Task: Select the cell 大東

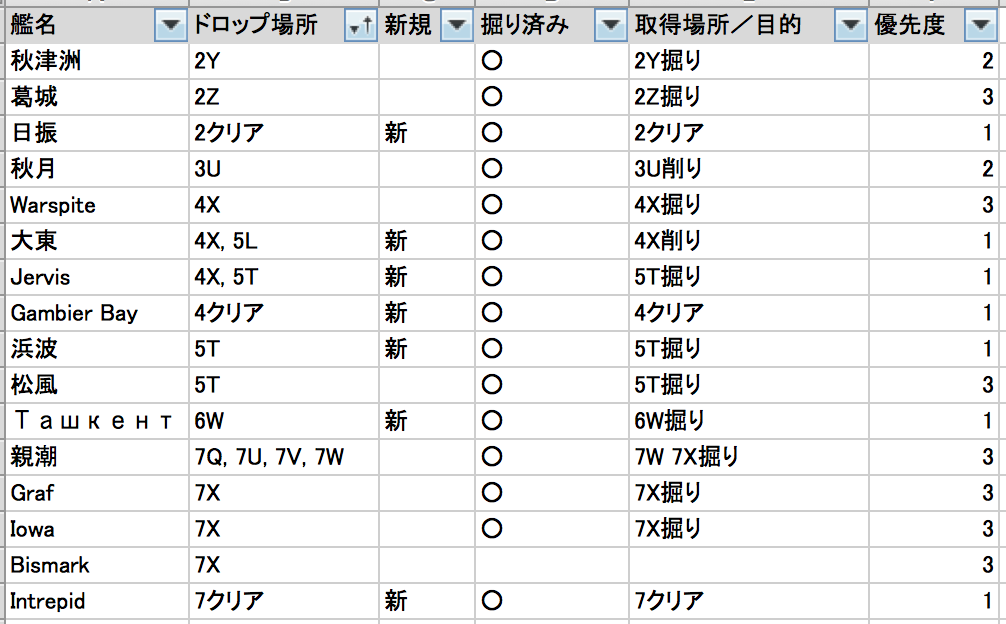Action: [x=97, y=241]
